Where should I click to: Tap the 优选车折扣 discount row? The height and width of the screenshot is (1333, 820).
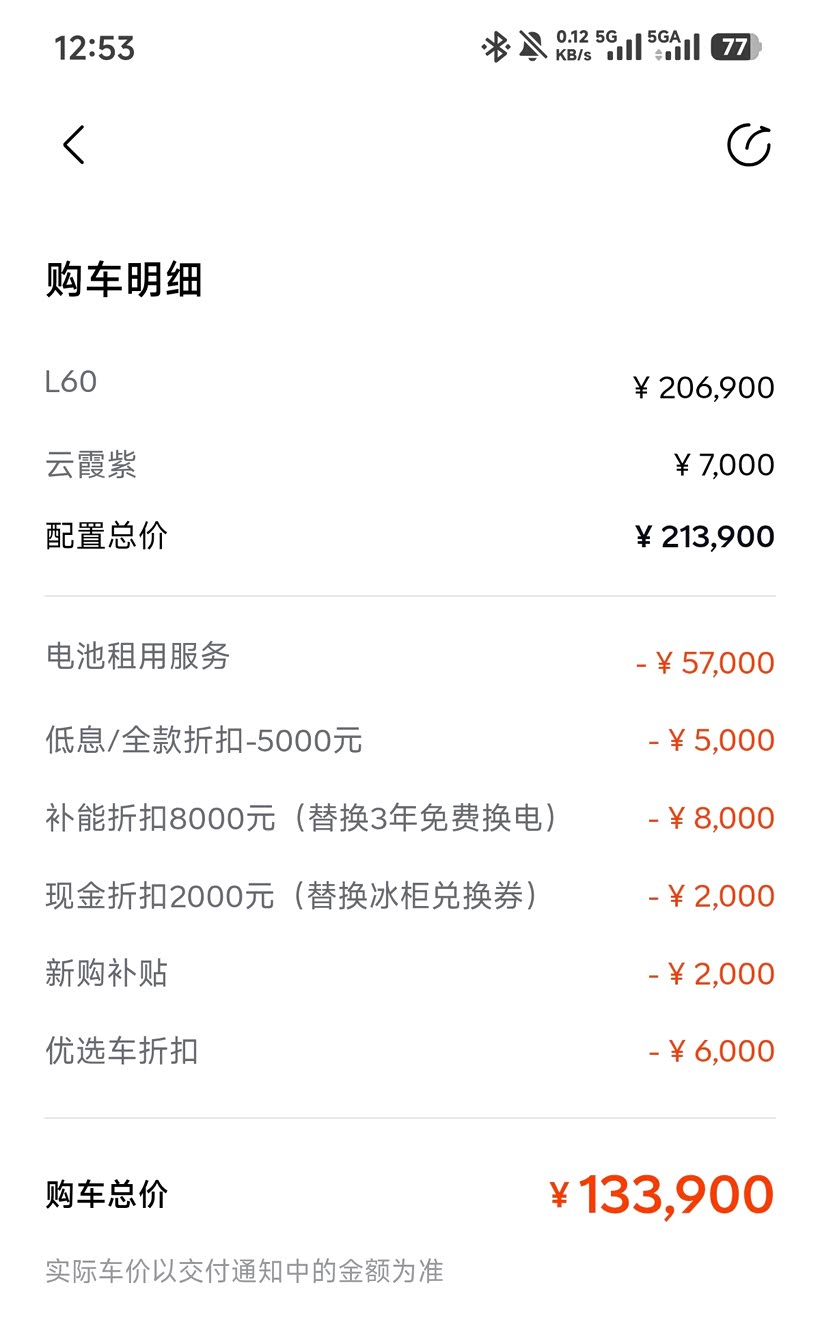point(122,1051)
